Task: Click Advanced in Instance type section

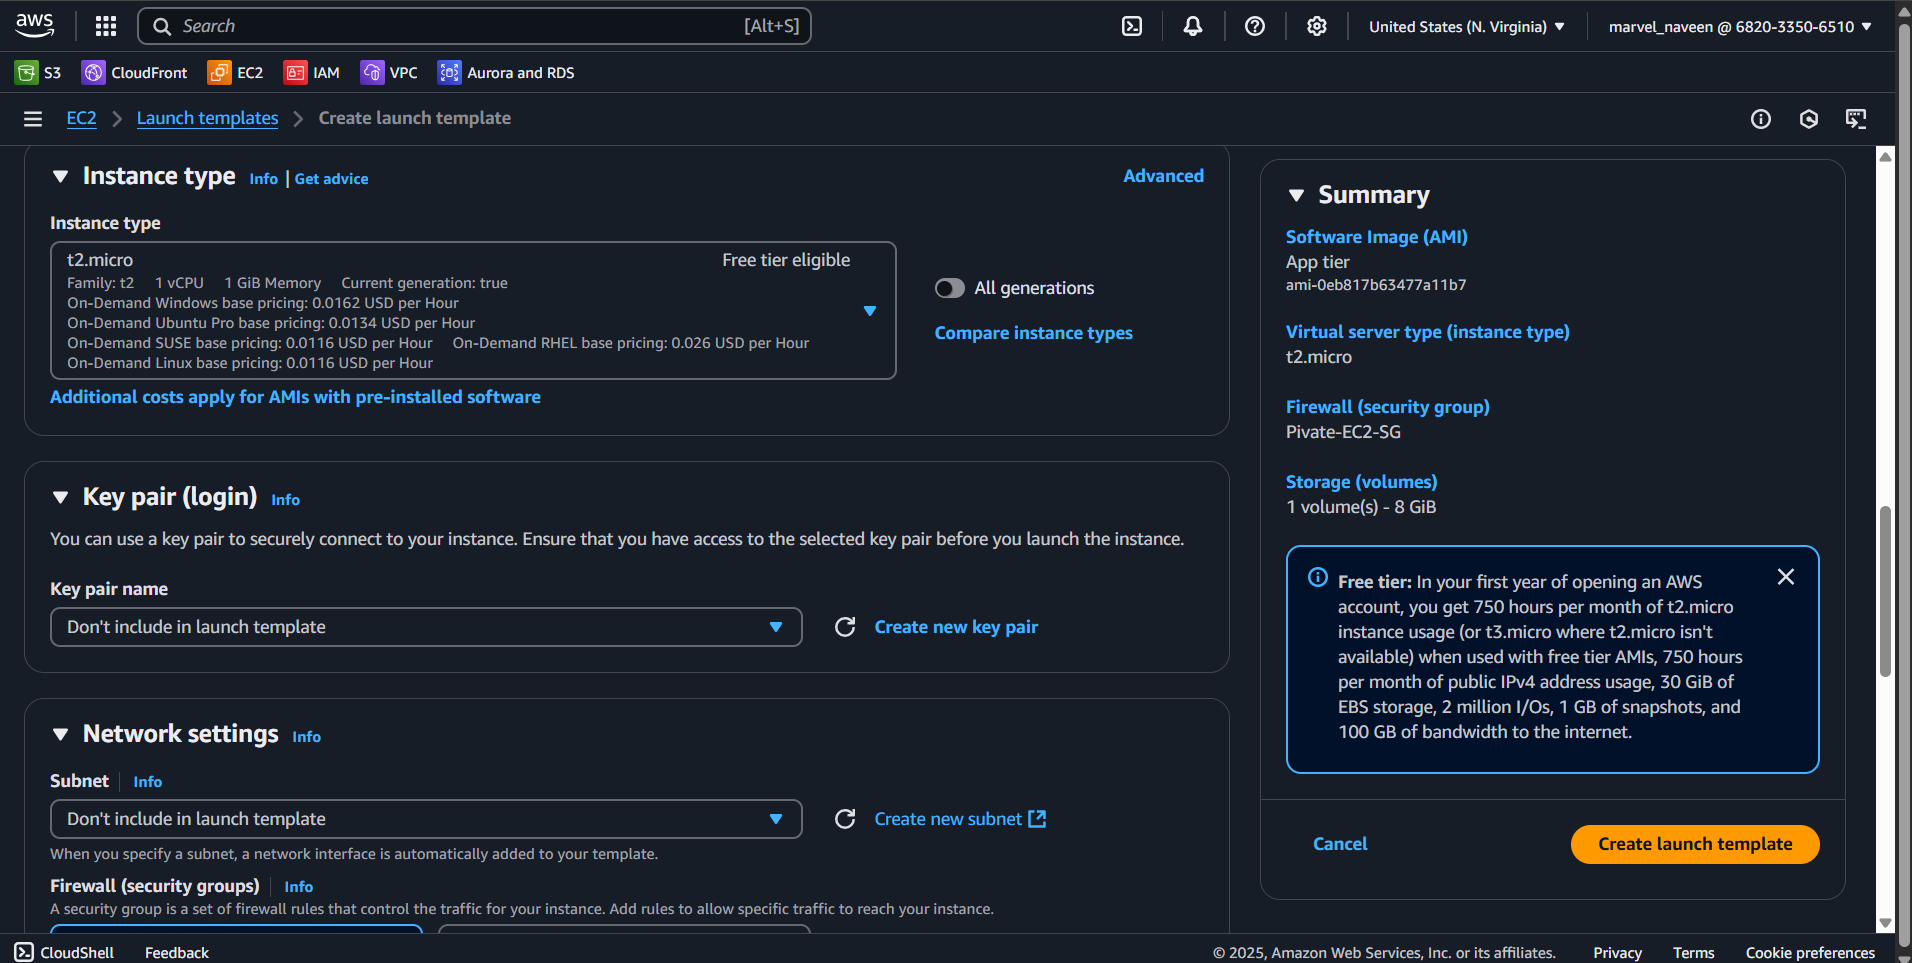Action: 1163,176
